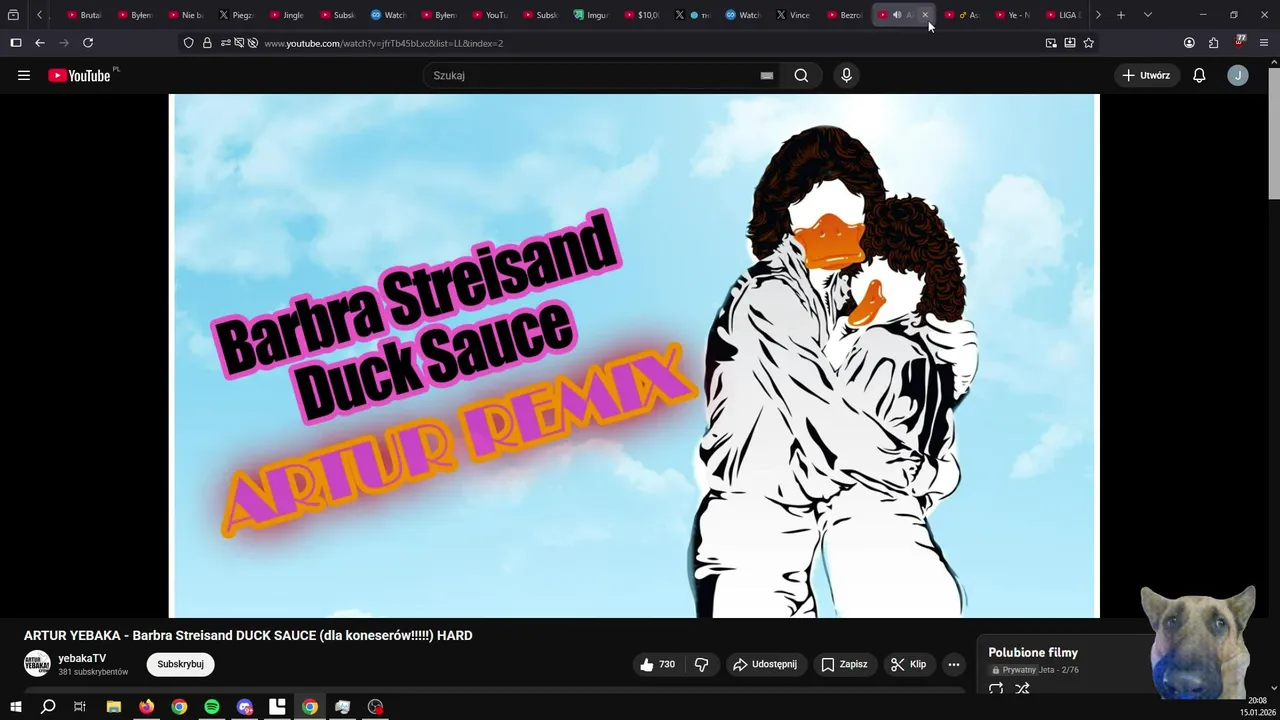Go to the YouTube home logo
This screenshot has height=720, width=1280.
pyautogui.click(x=79, y=75)
